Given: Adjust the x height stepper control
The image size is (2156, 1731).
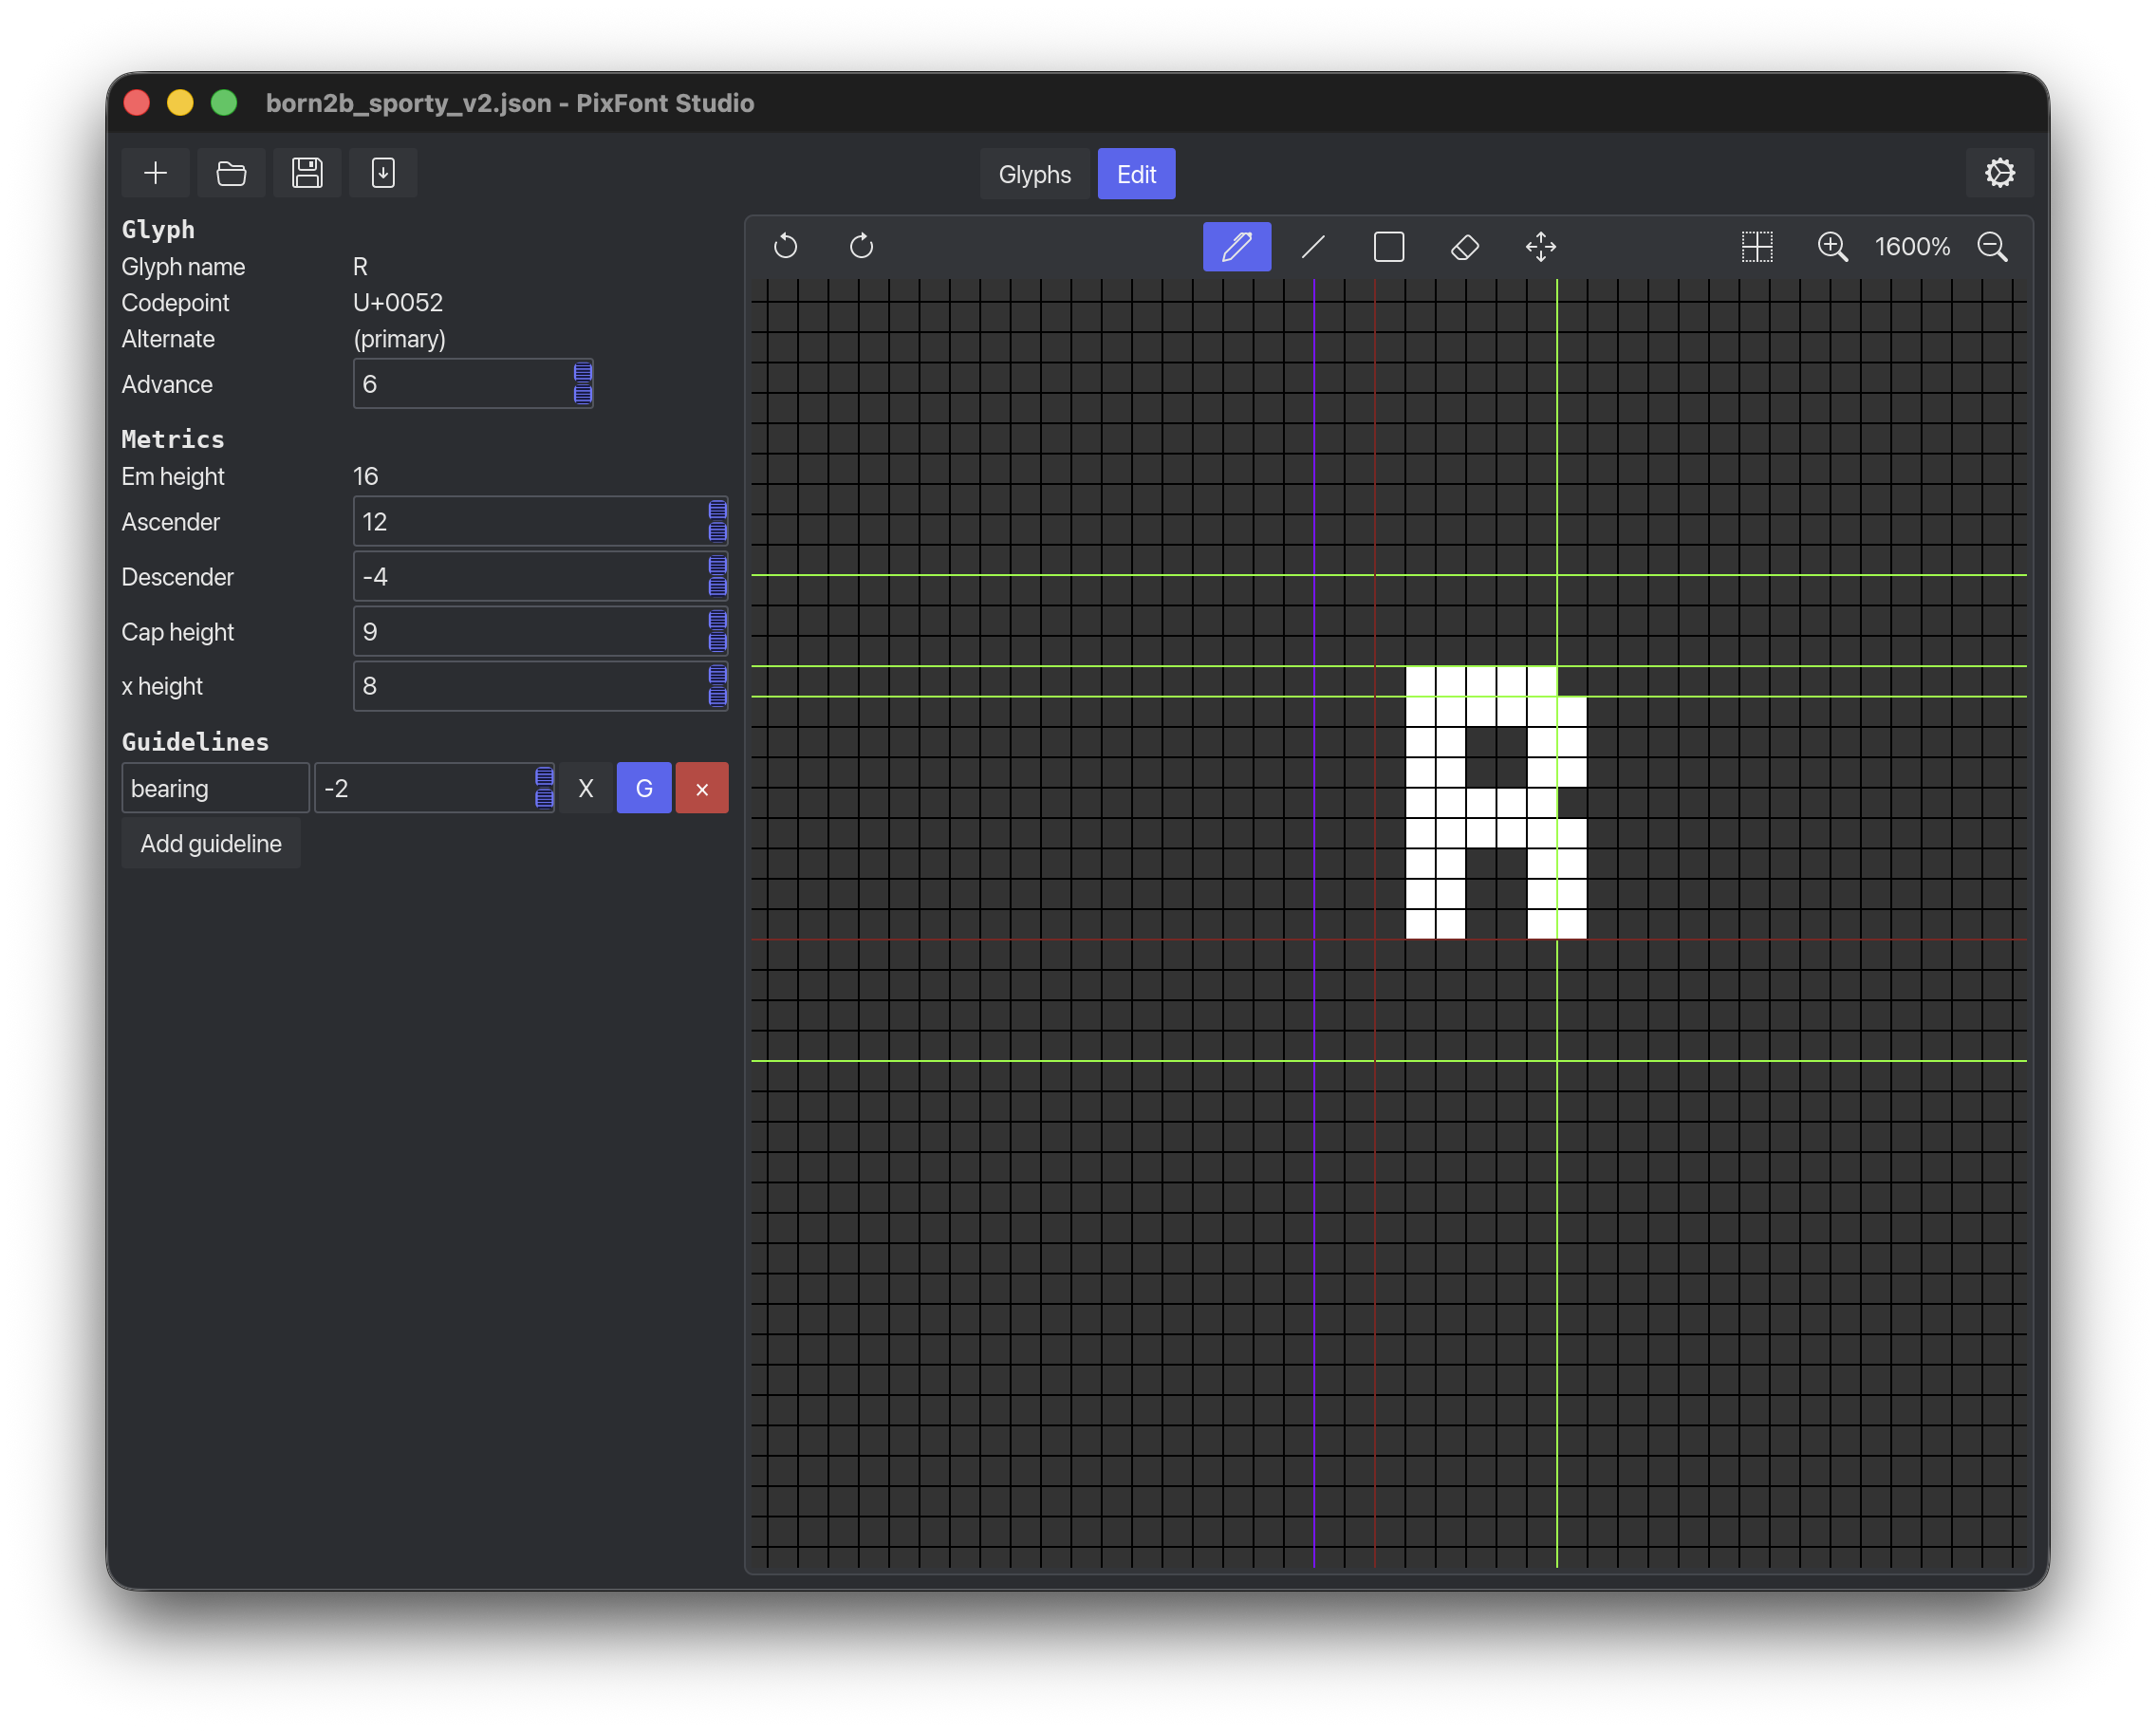Looking at the screenshot, I should [x=718, y=686].
